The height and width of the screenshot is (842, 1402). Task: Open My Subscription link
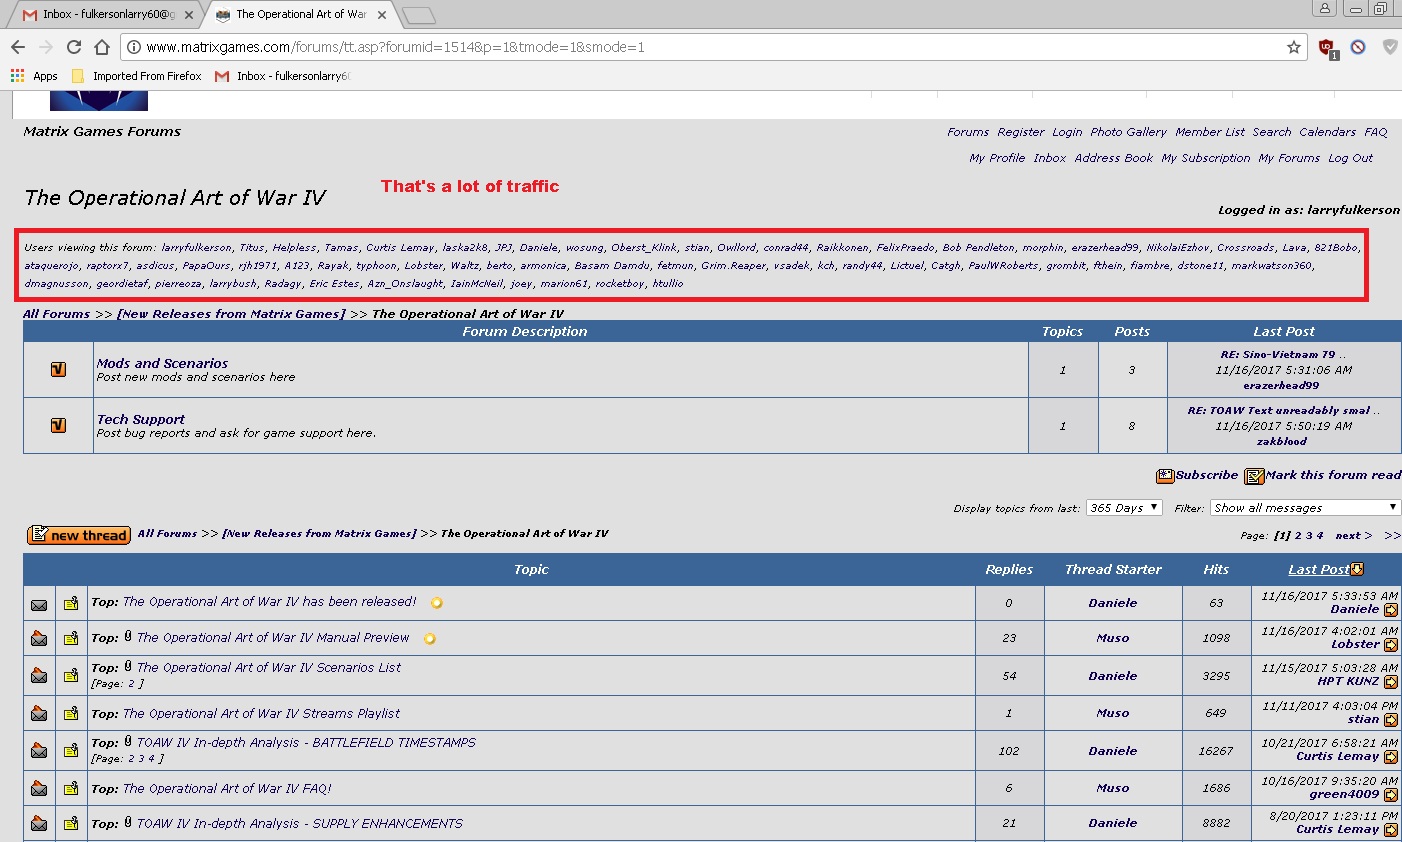[x=1205, y=158]
